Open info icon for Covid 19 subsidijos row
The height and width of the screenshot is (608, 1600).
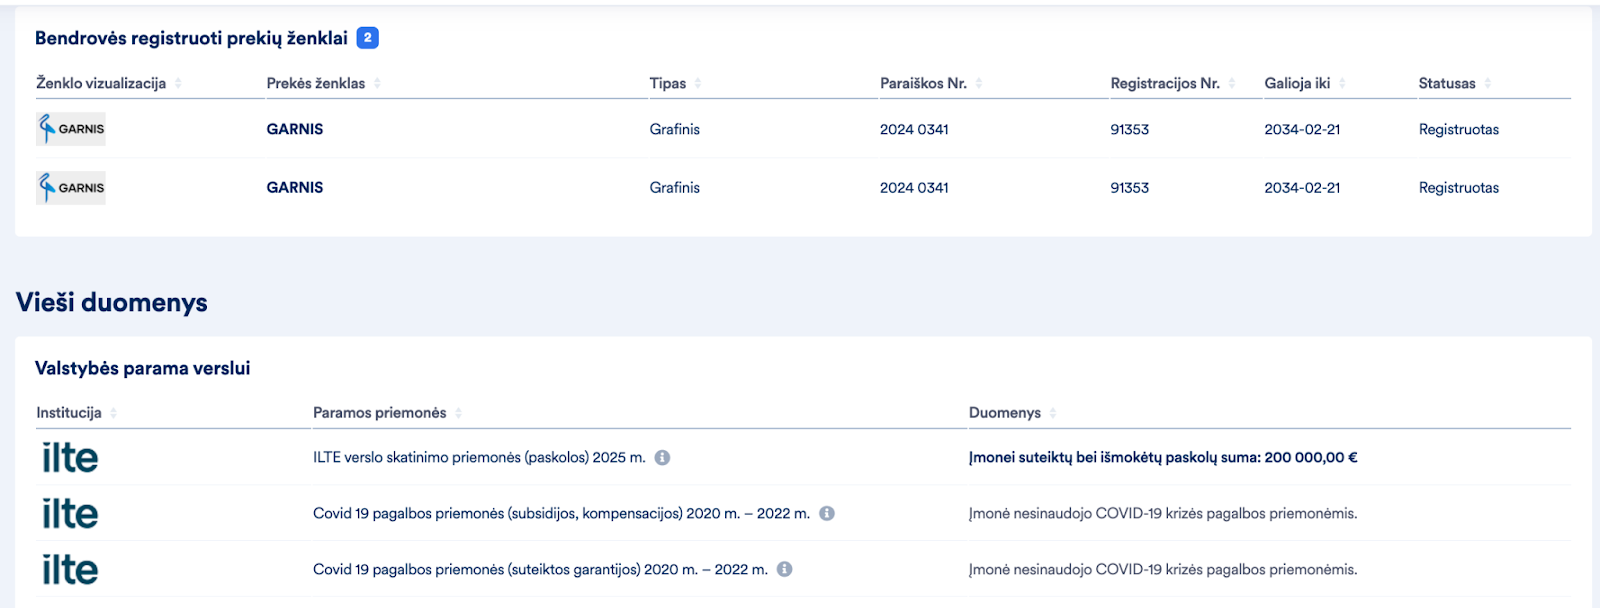tap(827, 513)
